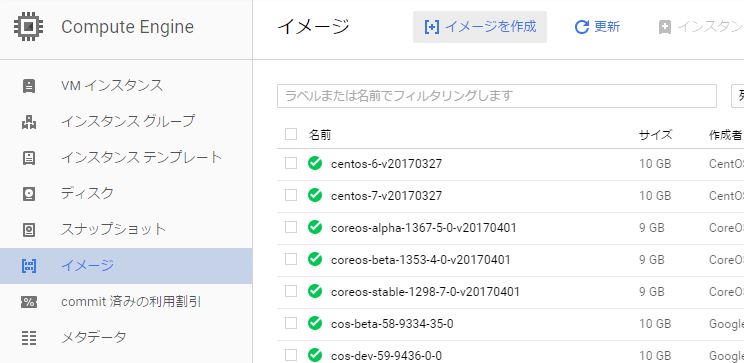Screen dimensions: 744x363
Task: Tick the checkbox for coreos-stable-1298-7-0-v20170401
Action: [x=291, y=291]
